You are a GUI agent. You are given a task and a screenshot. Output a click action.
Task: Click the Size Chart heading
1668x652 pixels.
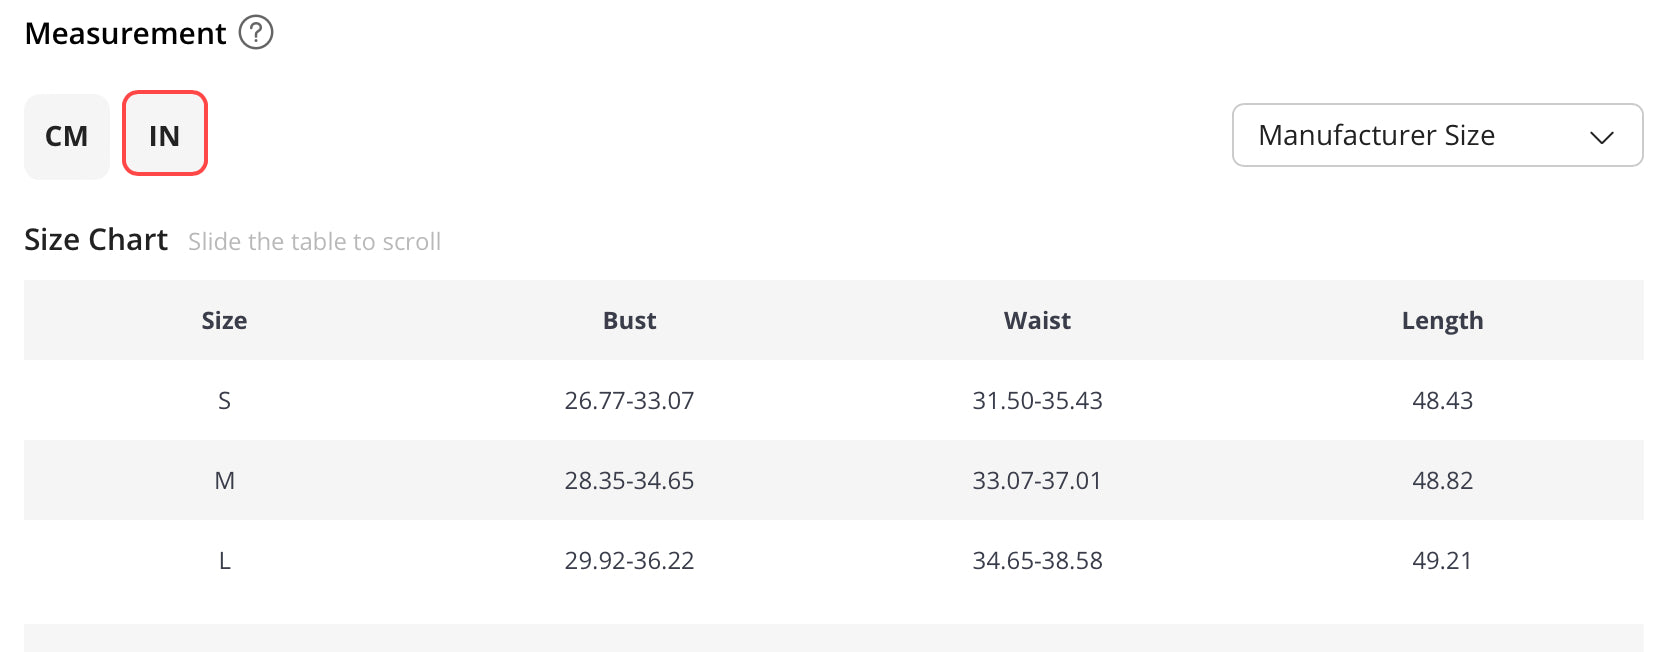96,240
